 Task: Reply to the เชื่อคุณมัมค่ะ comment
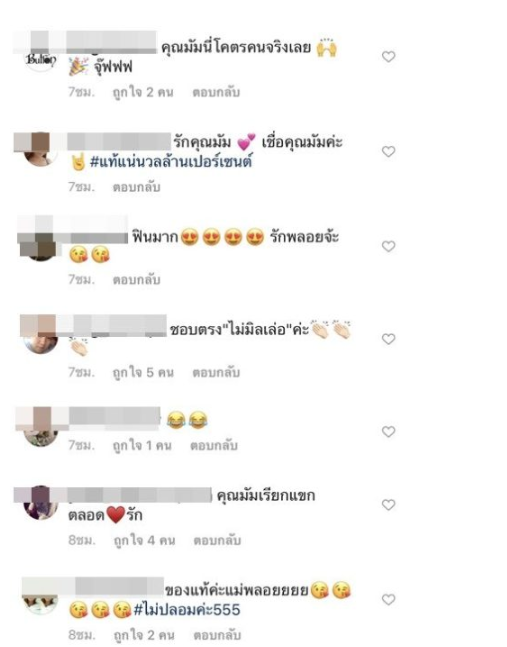pyautogui.click(x=137, y=187)
